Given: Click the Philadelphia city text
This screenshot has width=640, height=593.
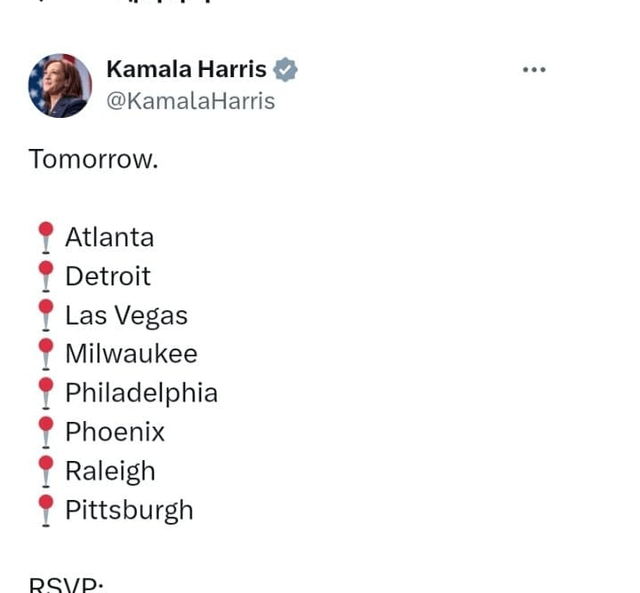Looking at the screenshot, I should click(141, 393).
